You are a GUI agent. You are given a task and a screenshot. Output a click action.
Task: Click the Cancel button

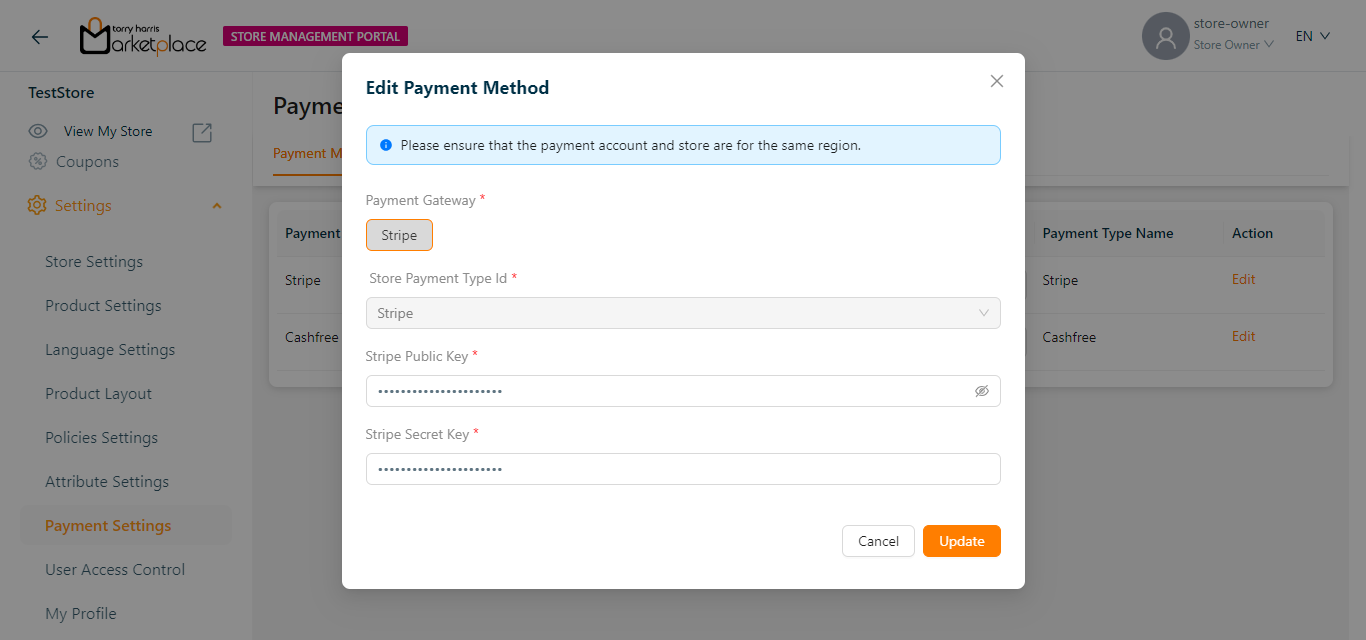pos(878,541)
